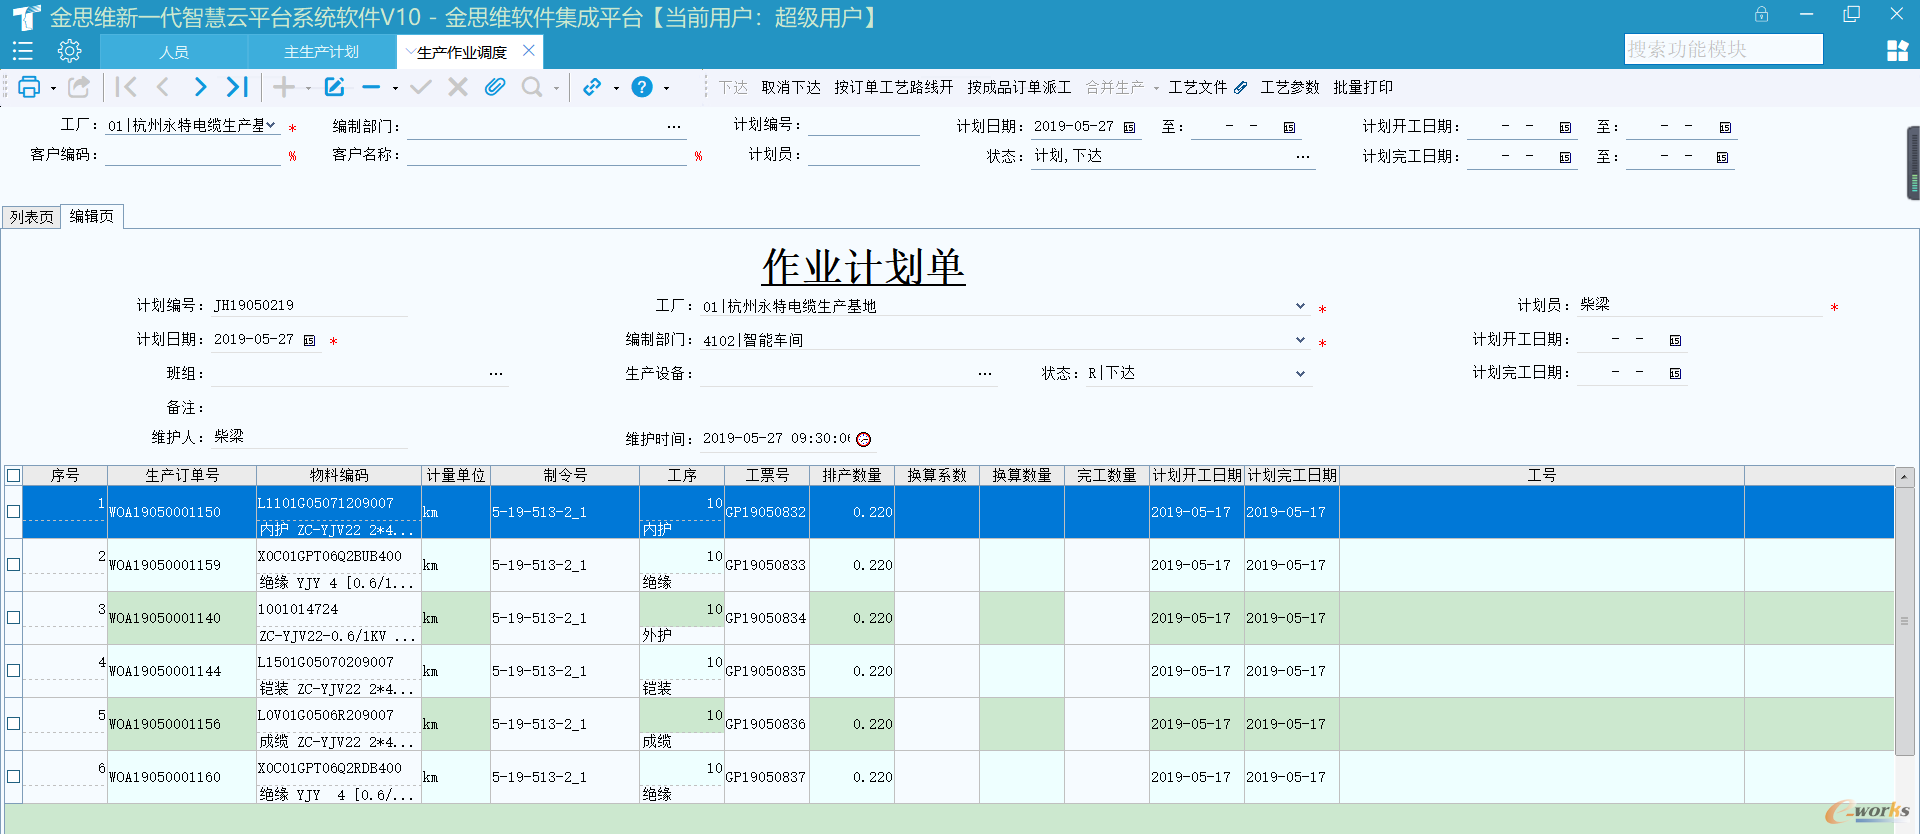Open 班组 lookup ellipsis
Image resolution: width=1920 pixels, height=834 pixels.
click(496, 374)
